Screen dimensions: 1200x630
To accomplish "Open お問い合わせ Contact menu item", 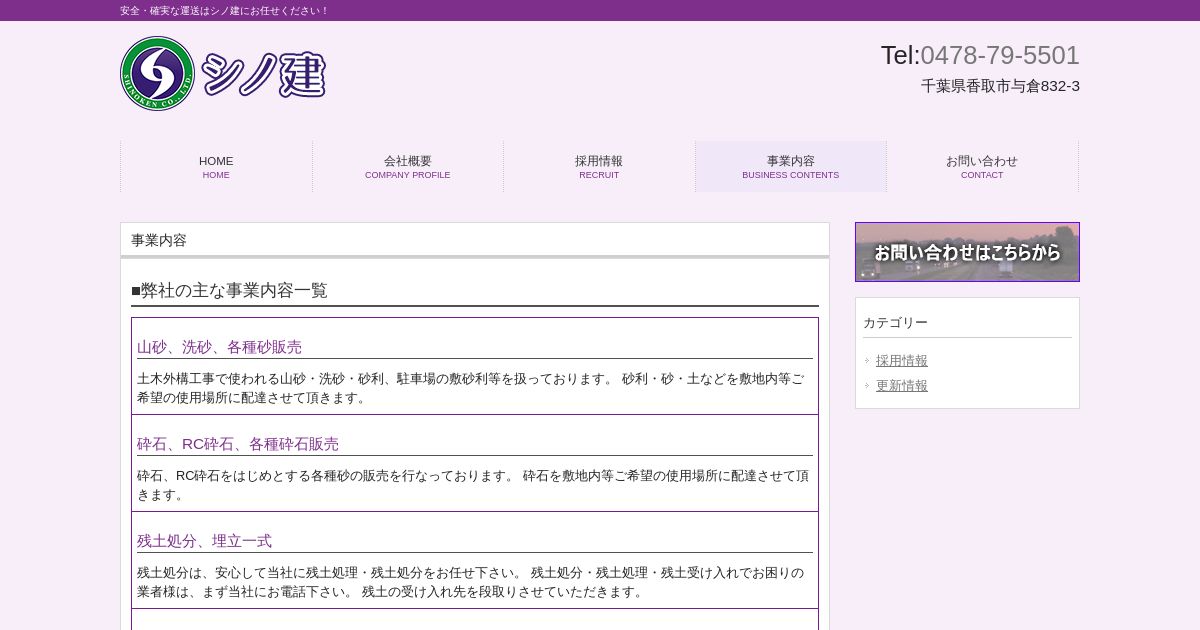I will point(982,167).
